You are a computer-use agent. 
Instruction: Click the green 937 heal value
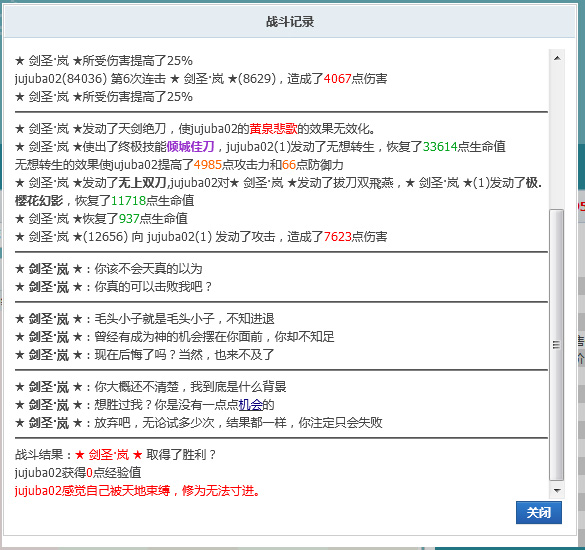click(x=129, y=219)
